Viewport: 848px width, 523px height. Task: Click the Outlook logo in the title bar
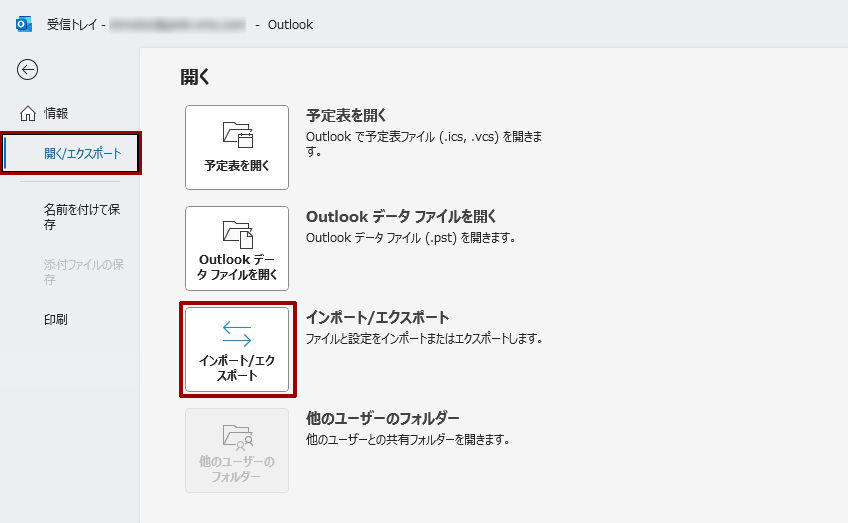tap(24, 24)
